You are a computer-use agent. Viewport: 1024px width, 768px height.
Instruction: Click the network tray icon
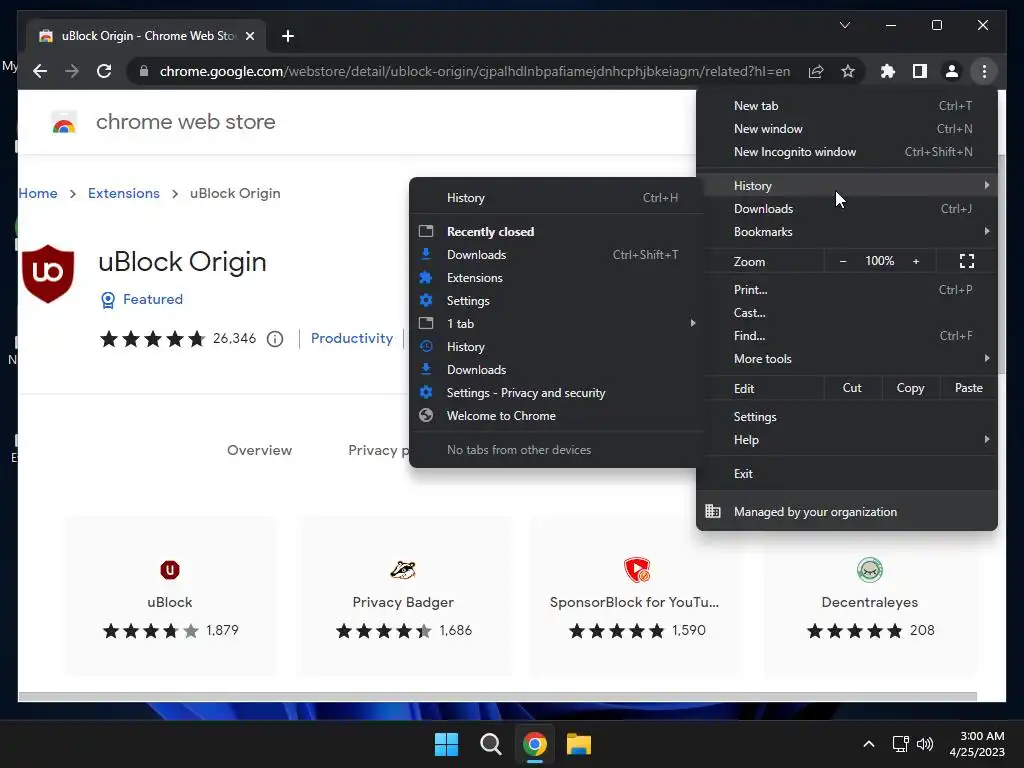(x=901, y=744)
